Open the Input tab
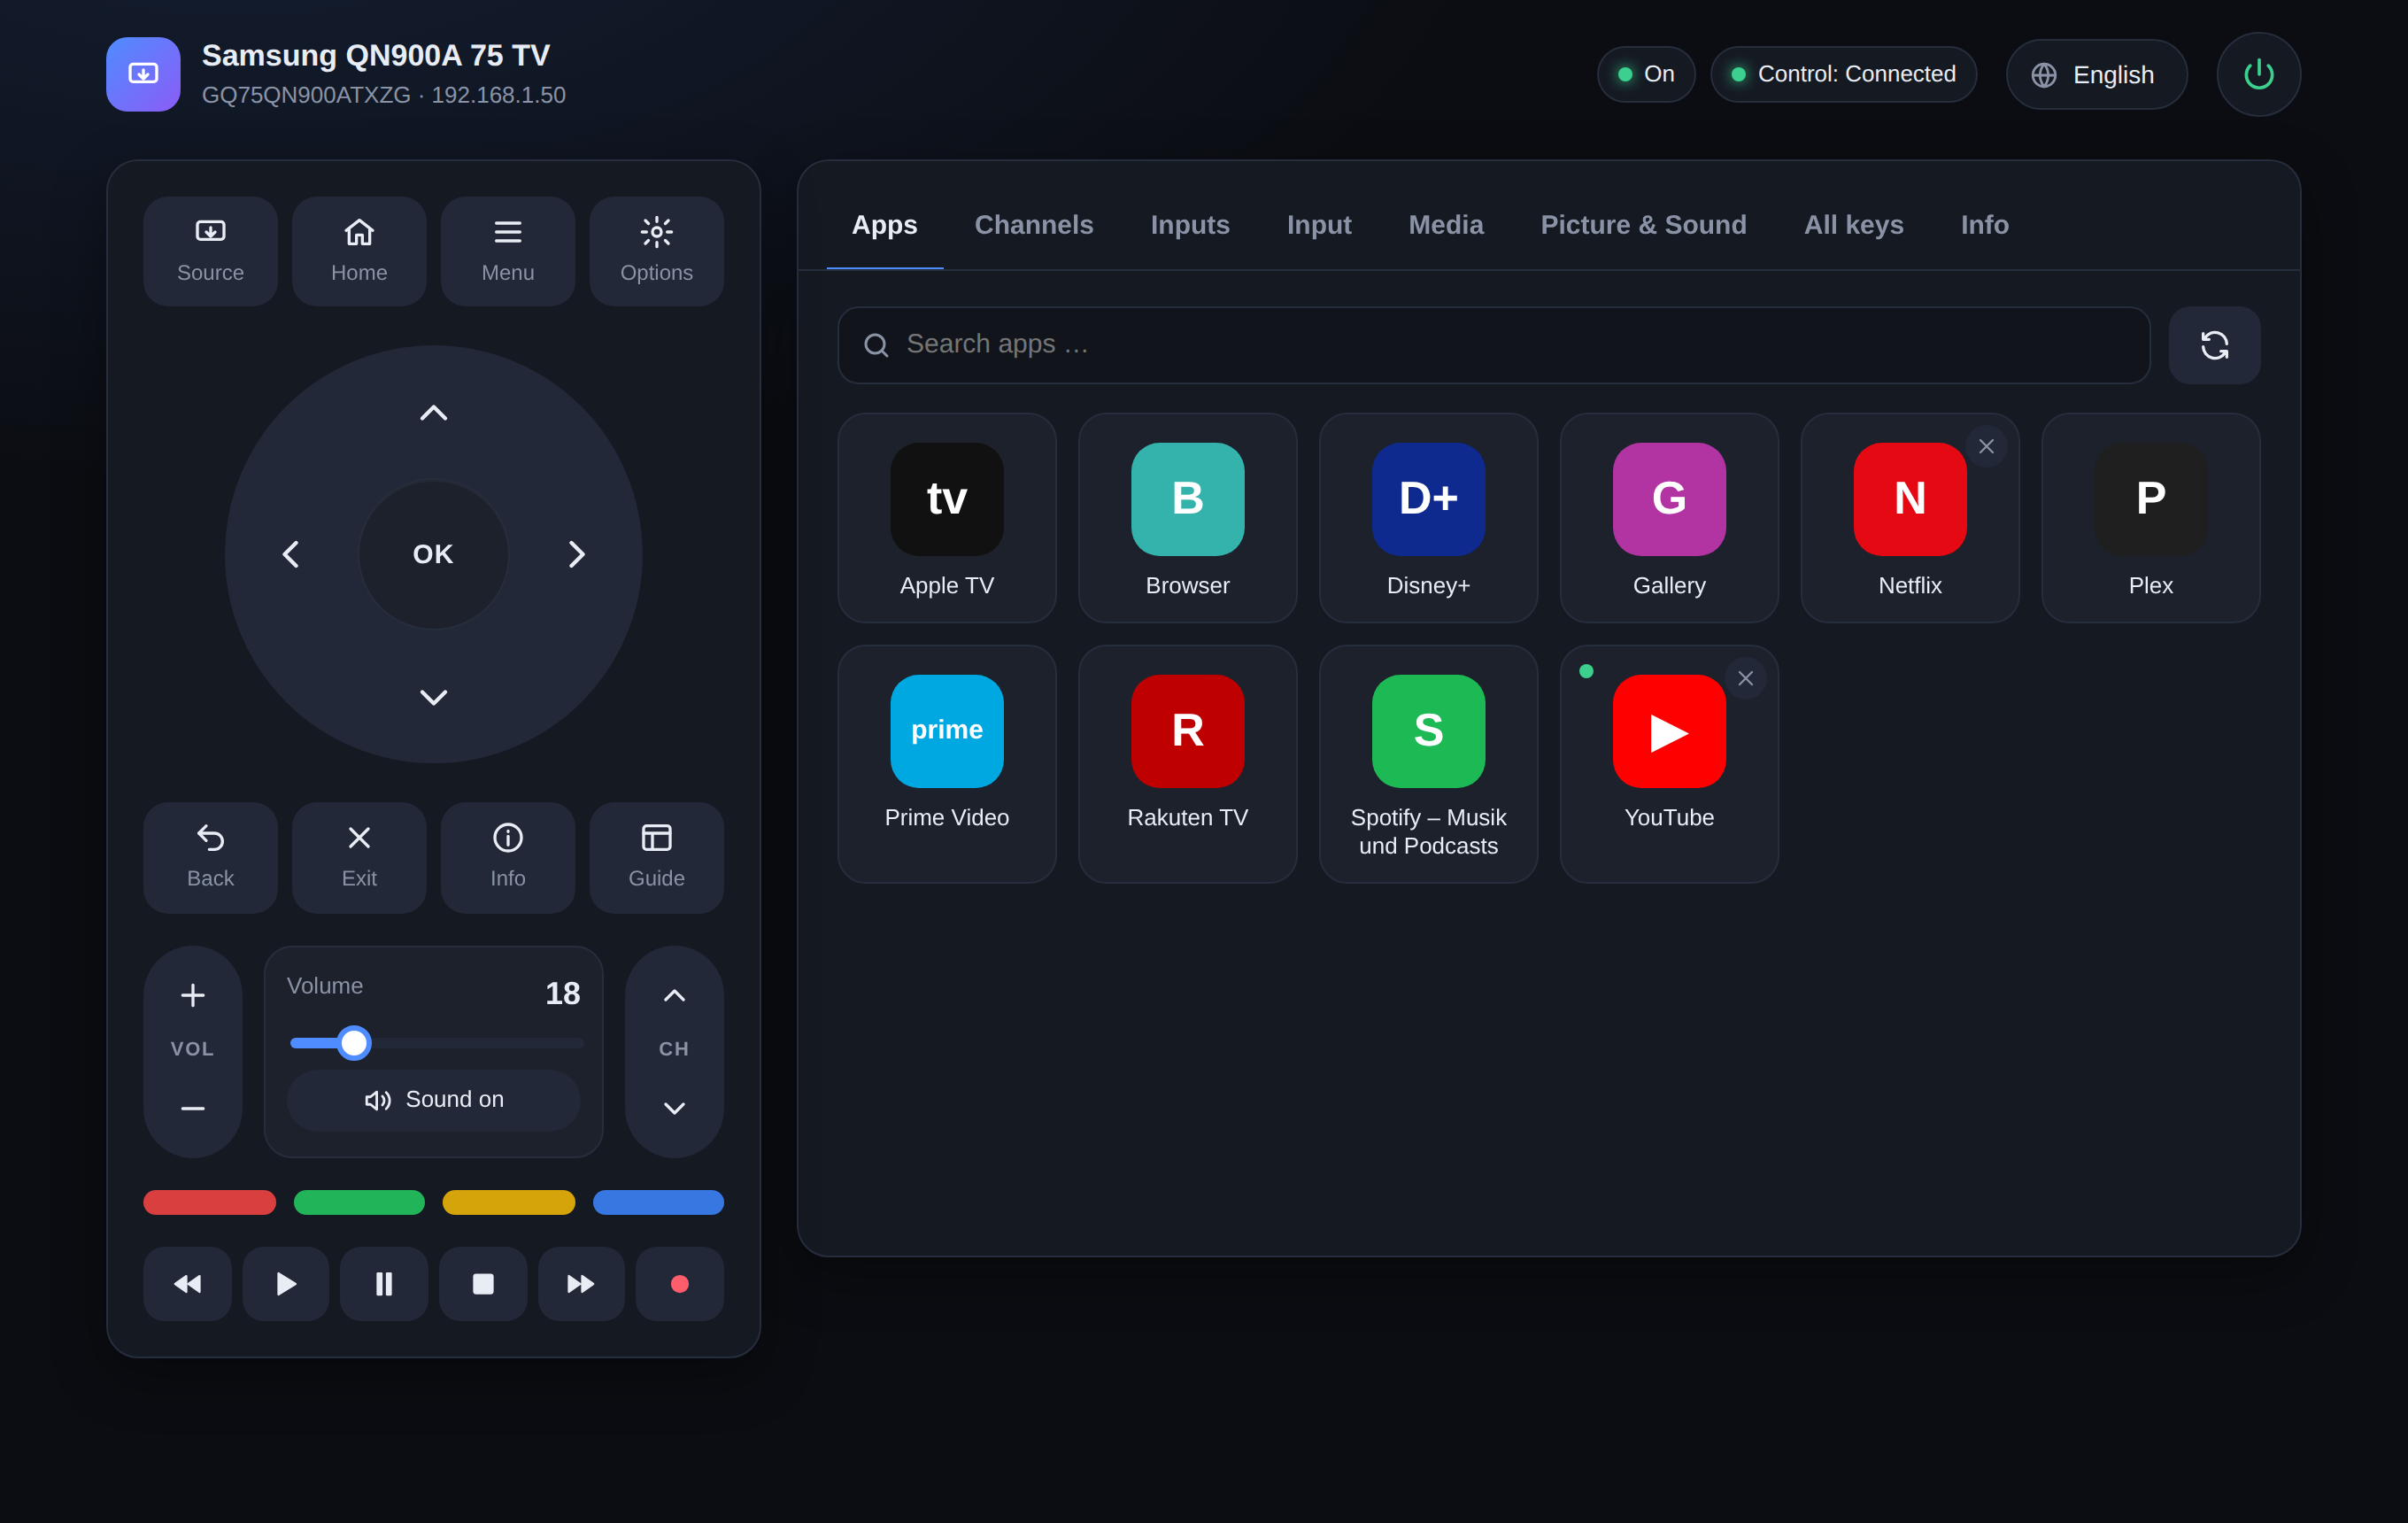The height and width of the screenshot is (1523, 2408). pos(1319,225)
